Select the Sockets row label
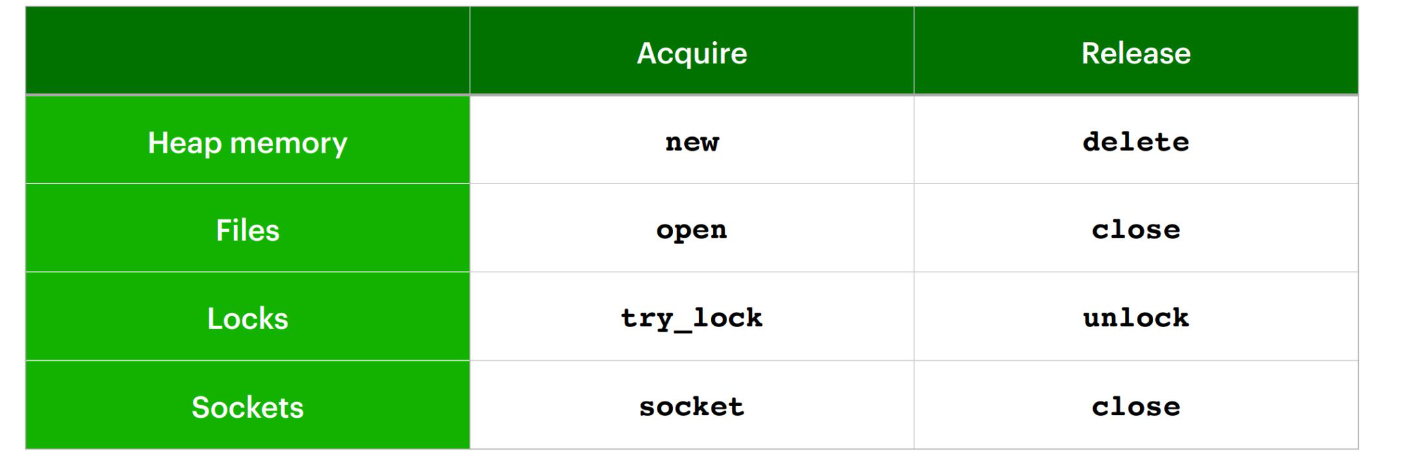Screen dimensions: 1401x466 pos(247,407)
